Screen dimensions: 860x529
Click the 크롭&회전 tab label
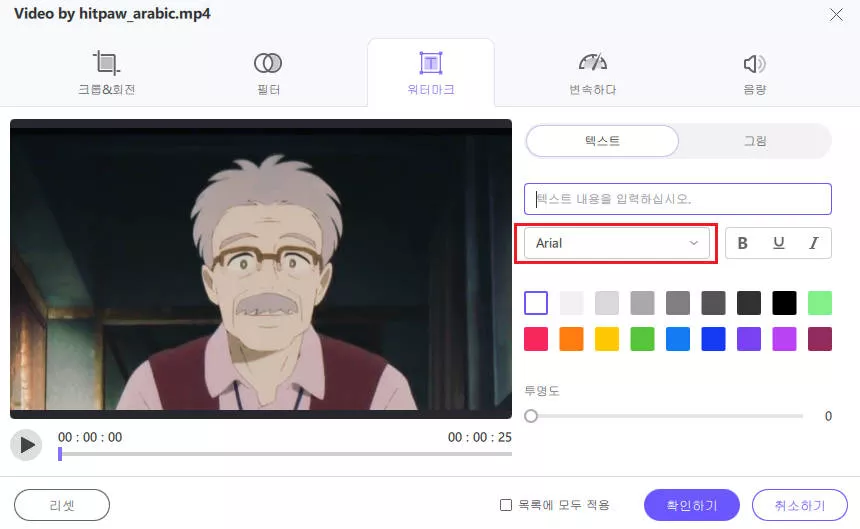pos(106,89)
